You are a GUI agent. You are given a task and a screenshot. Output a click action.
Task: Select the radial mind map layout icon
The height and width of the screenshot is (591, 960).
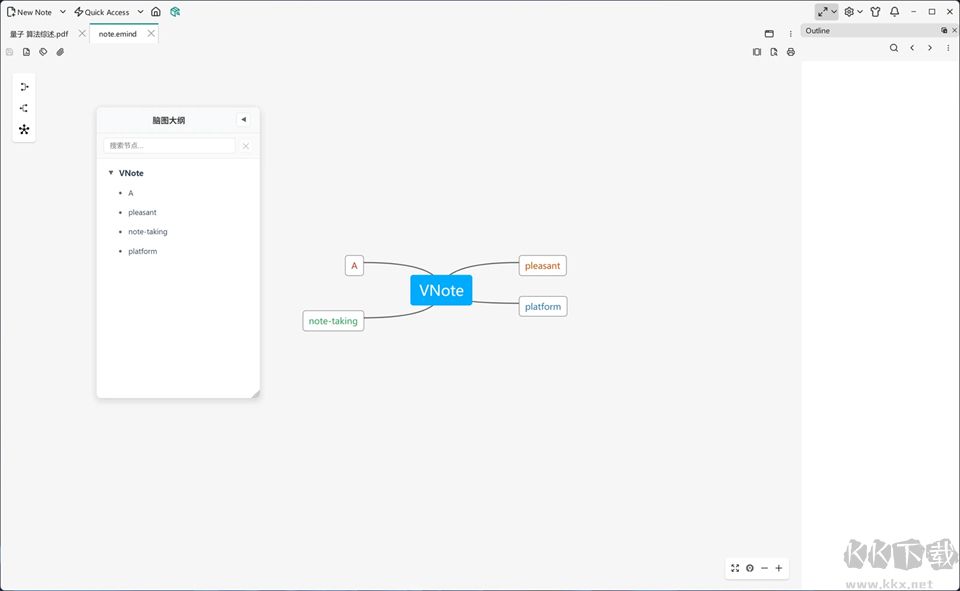pyautogui.click(x=24, y=129)
